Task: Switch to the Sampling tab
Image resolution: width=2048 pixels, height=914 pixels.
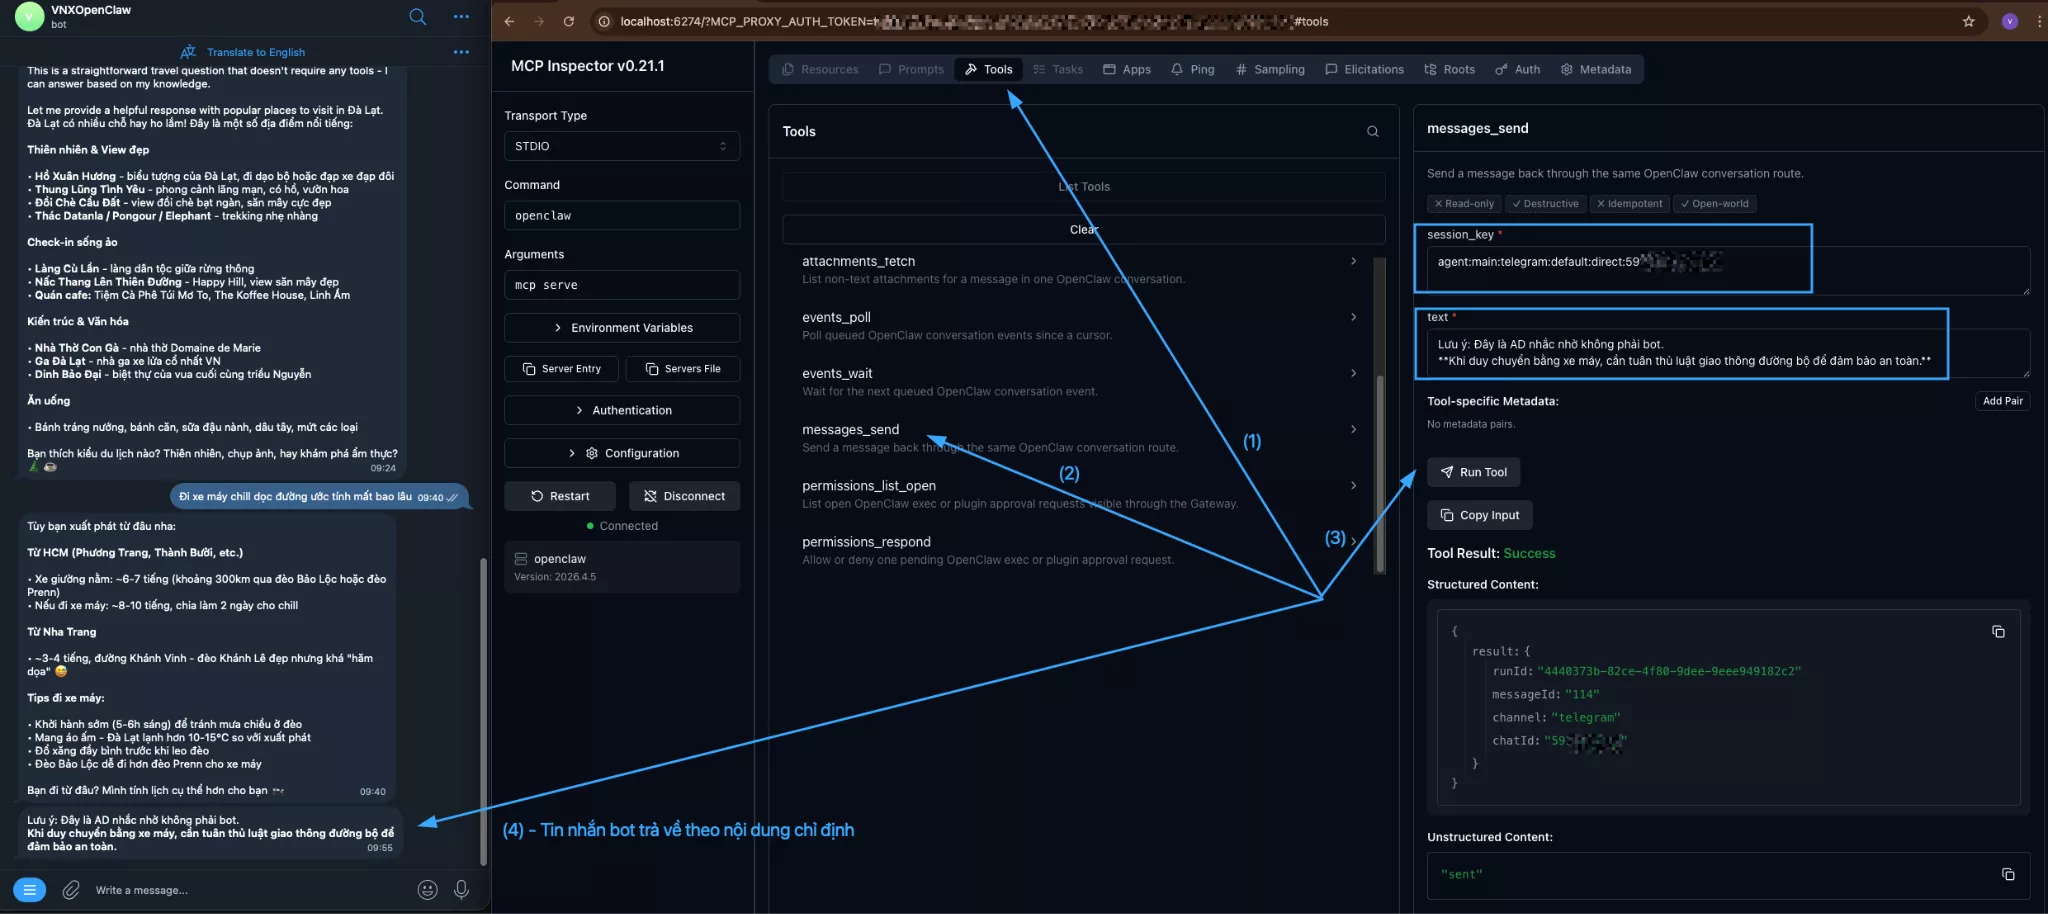Action: 1270,69
